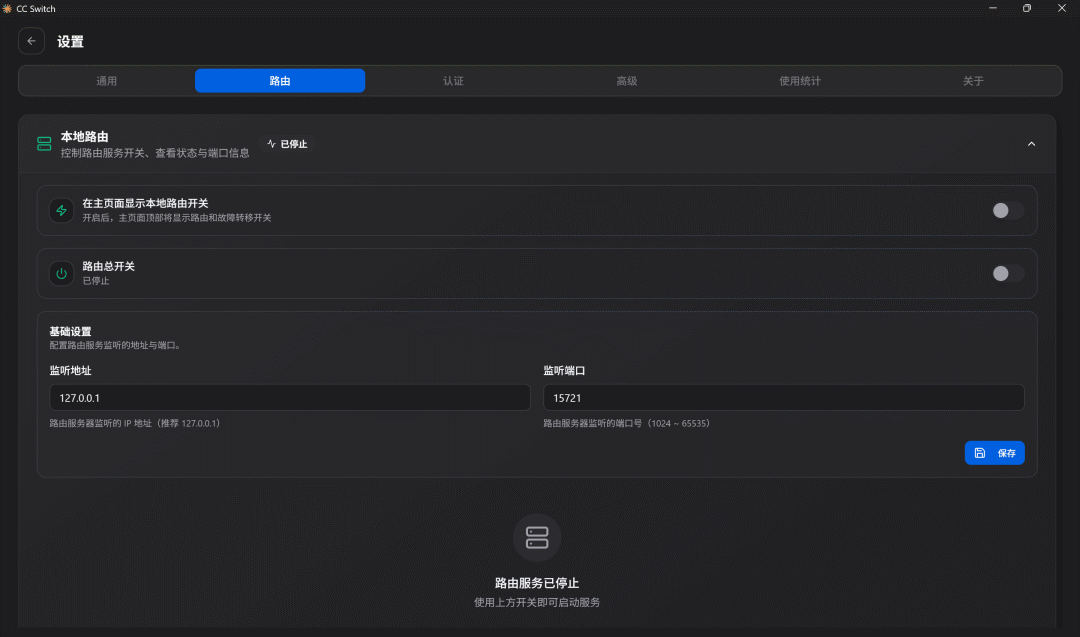The image size is (1080, 637).
Task: Click the CC Switch app icon in title bar
Action: (x=7, y=8)
